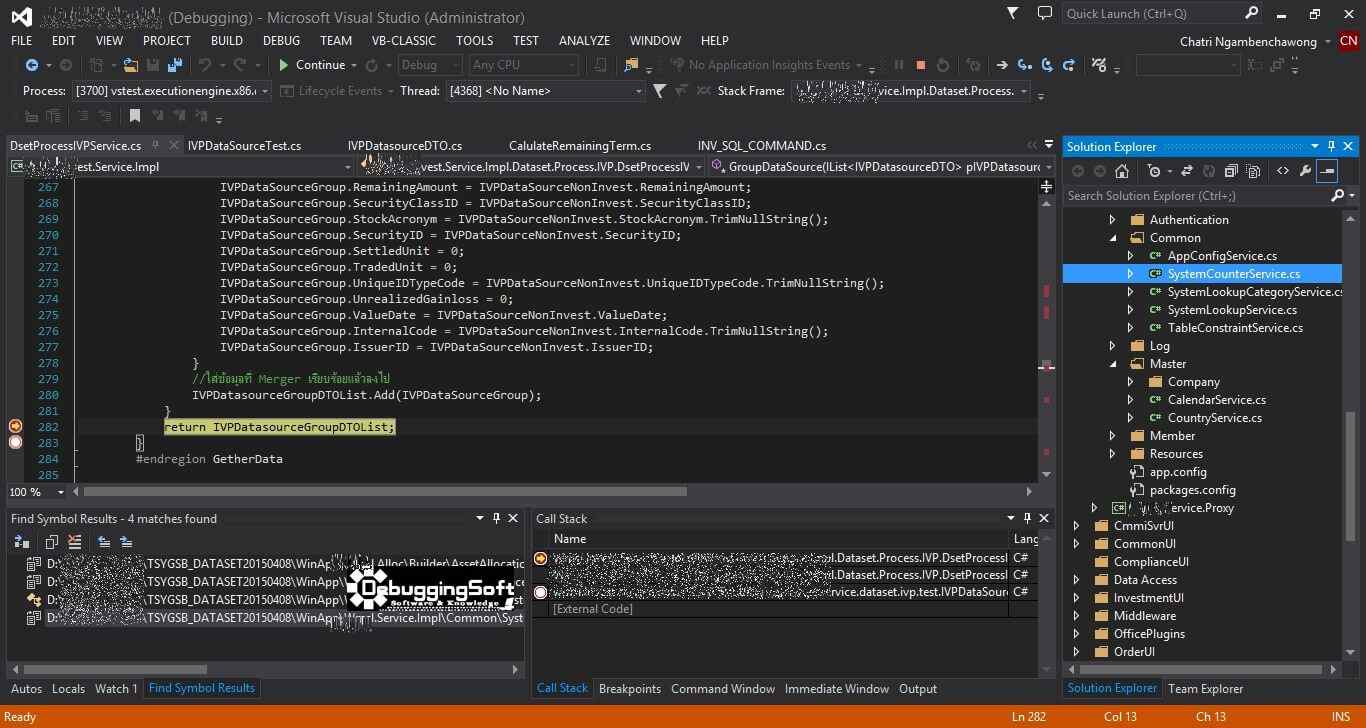This screenshot has width=1366, height=728.
Task: Click Properties wrench icon in Solution Explorer
Action: click(x=1305, y=171)
